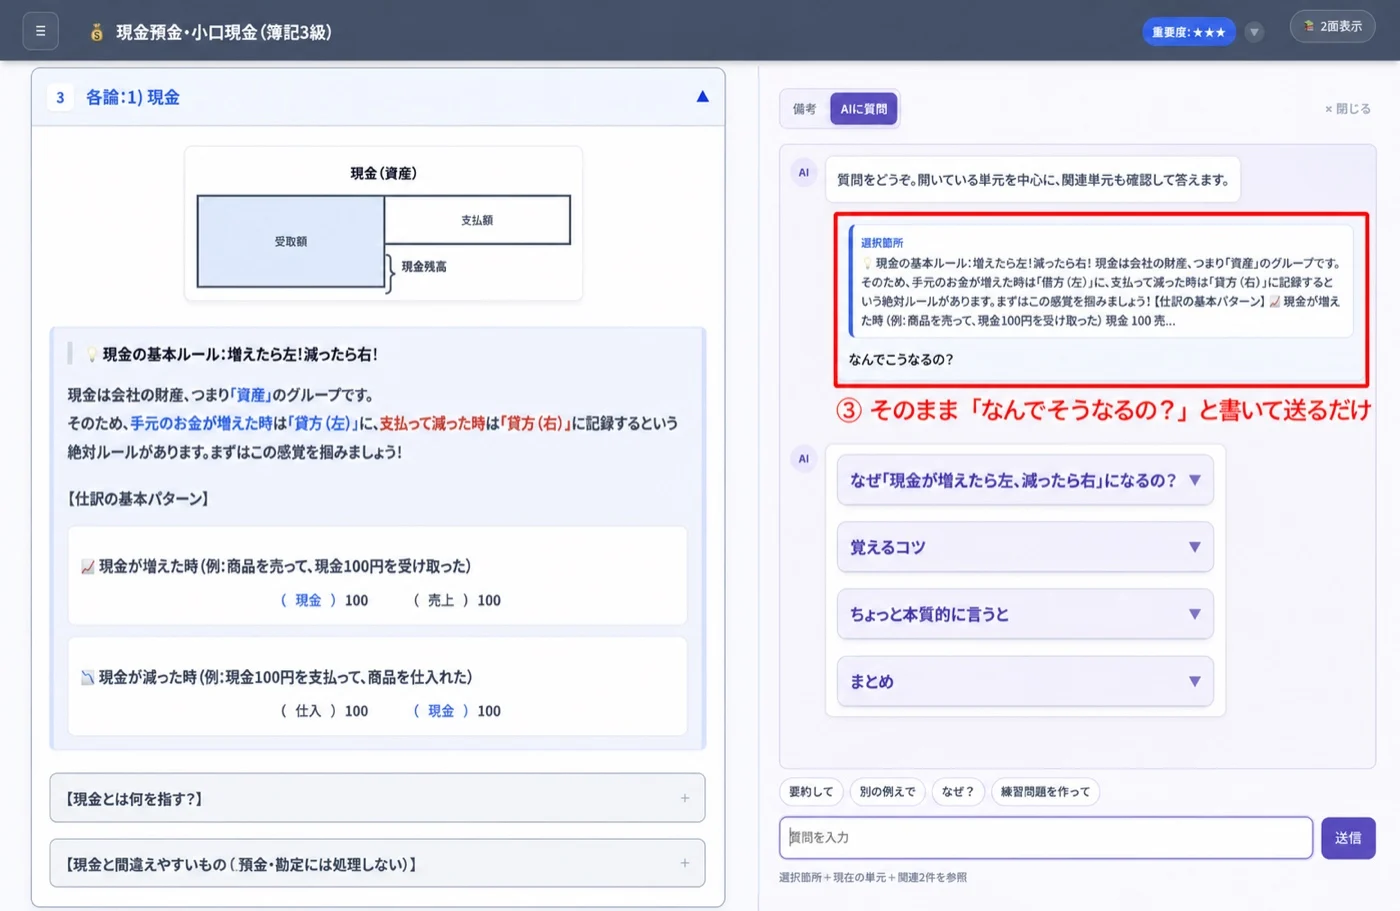Click the なぜ? quick prompt

958,792
